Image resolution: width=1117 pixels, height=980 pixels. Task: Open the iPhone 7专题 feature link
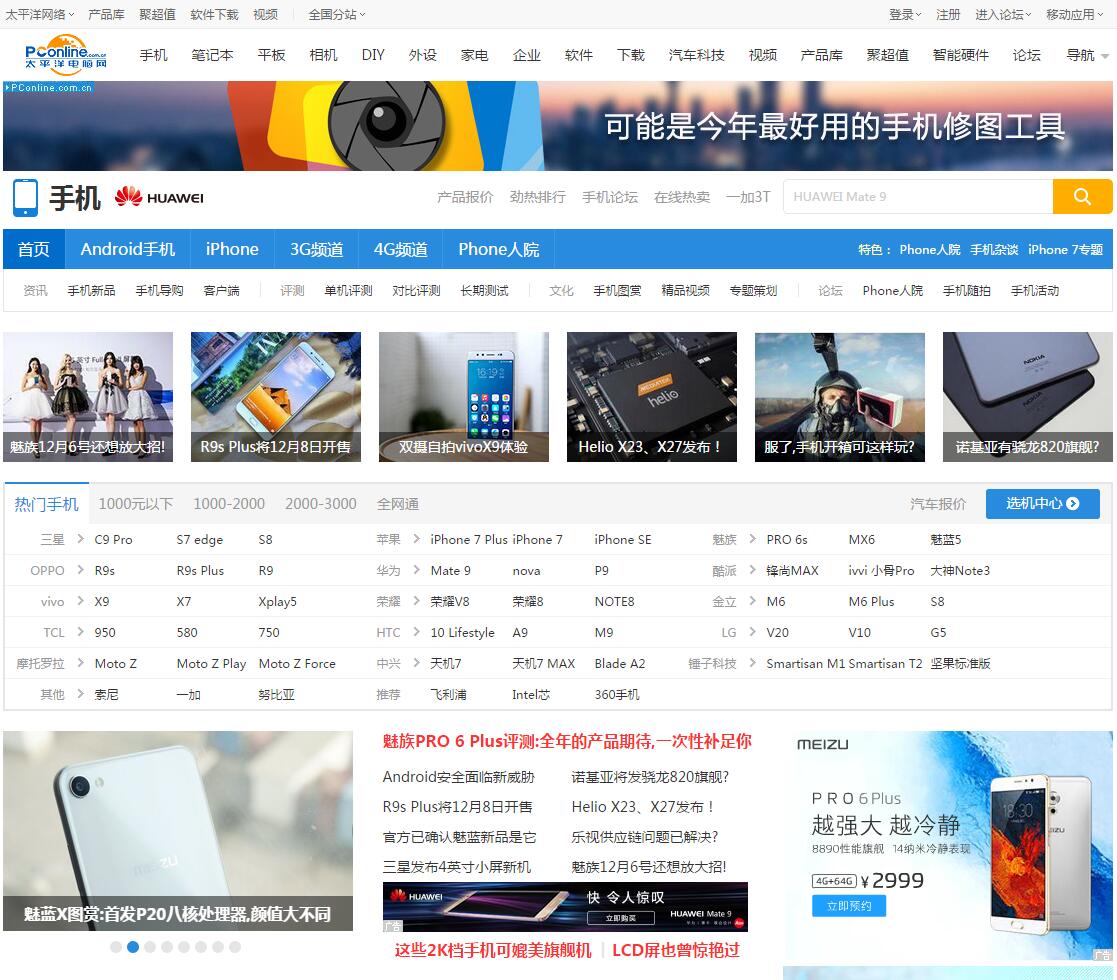(x=1065, y=249)
